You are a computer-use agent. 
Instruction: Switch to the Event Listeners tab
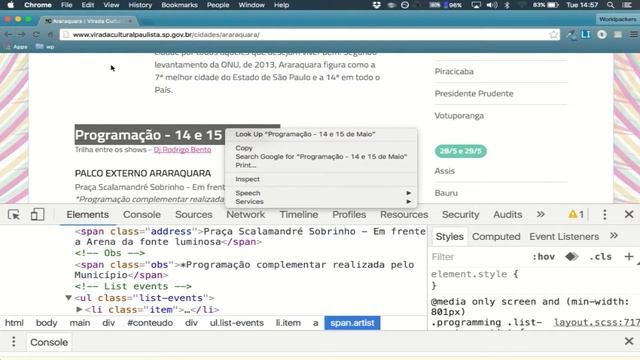[x=564, y=236]
